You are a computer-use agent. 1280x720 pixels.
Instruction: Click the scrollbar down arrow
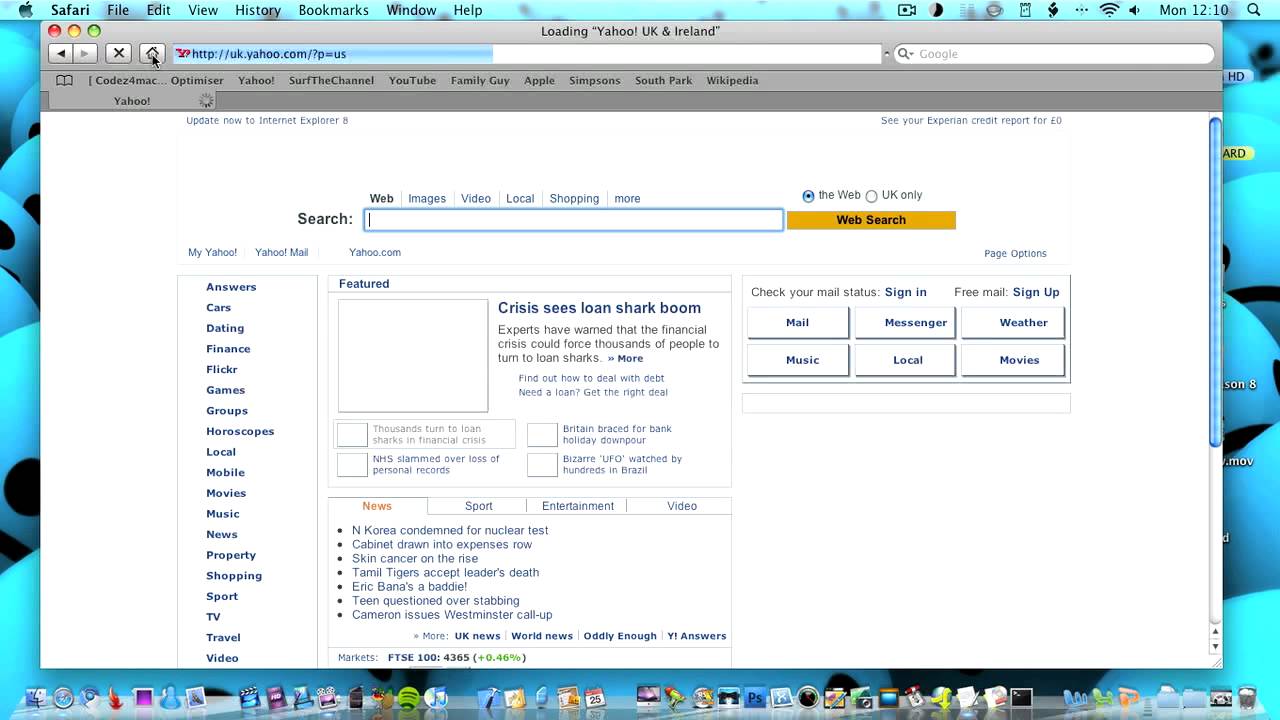click(x=1215, y=646)
